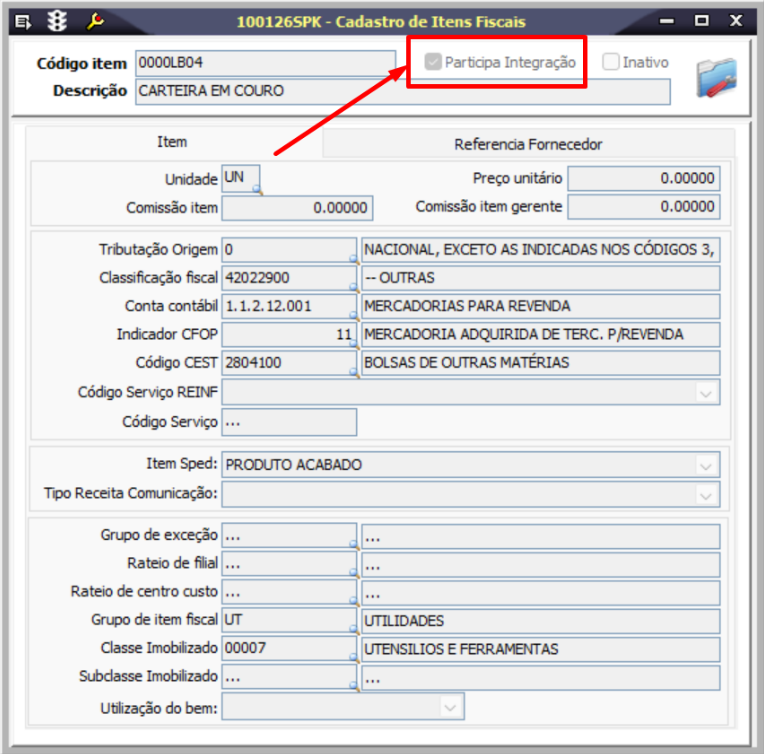
Task: Click the Conta contábil field 1.1.2.12.001
Action: pos(289,306)
